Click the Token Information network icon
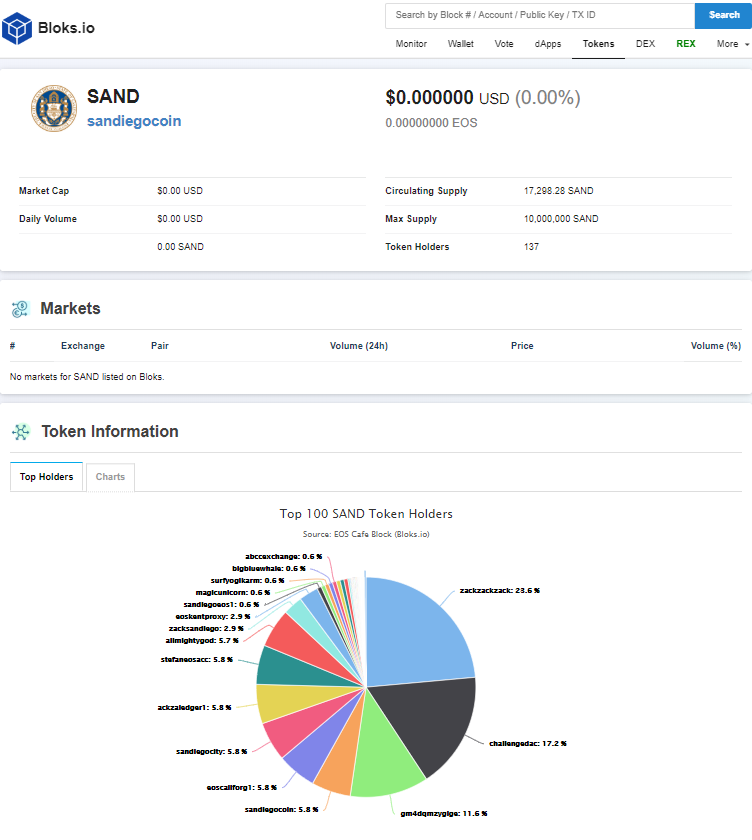Viewport: 752px width, 840px height. [x=21, y=432]
